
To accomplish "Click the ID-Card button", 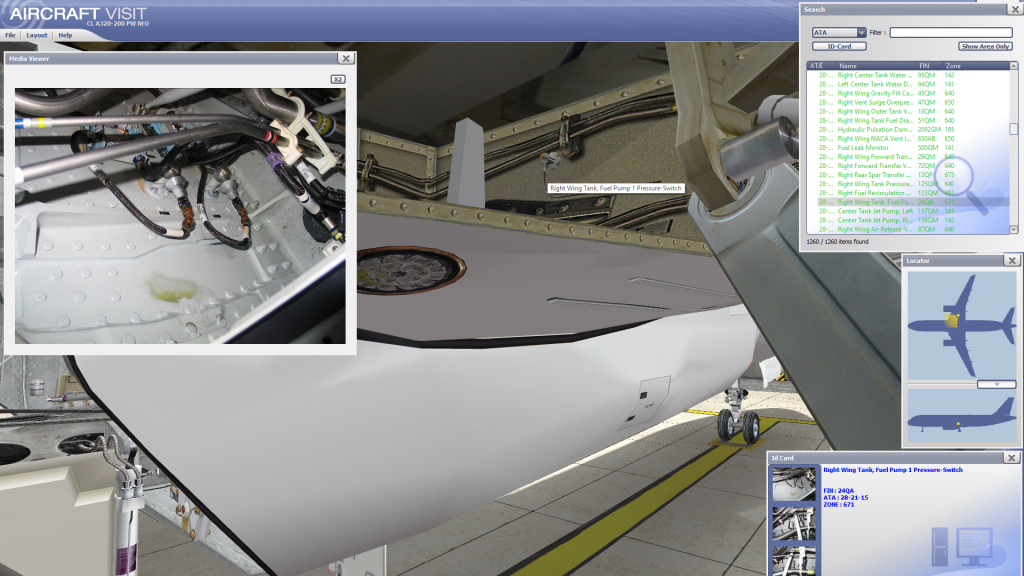I will [x=839, y=46].
